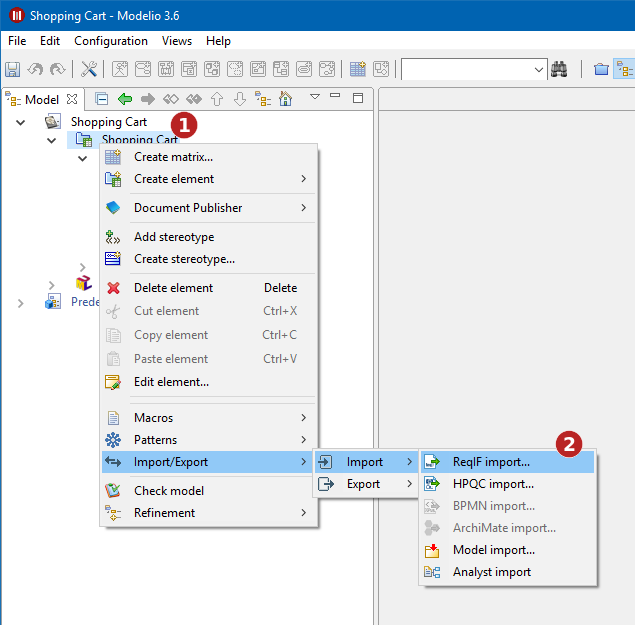Open the search combo box dropdown arrow
Screen dimensions: 635x625
[539, 70]
